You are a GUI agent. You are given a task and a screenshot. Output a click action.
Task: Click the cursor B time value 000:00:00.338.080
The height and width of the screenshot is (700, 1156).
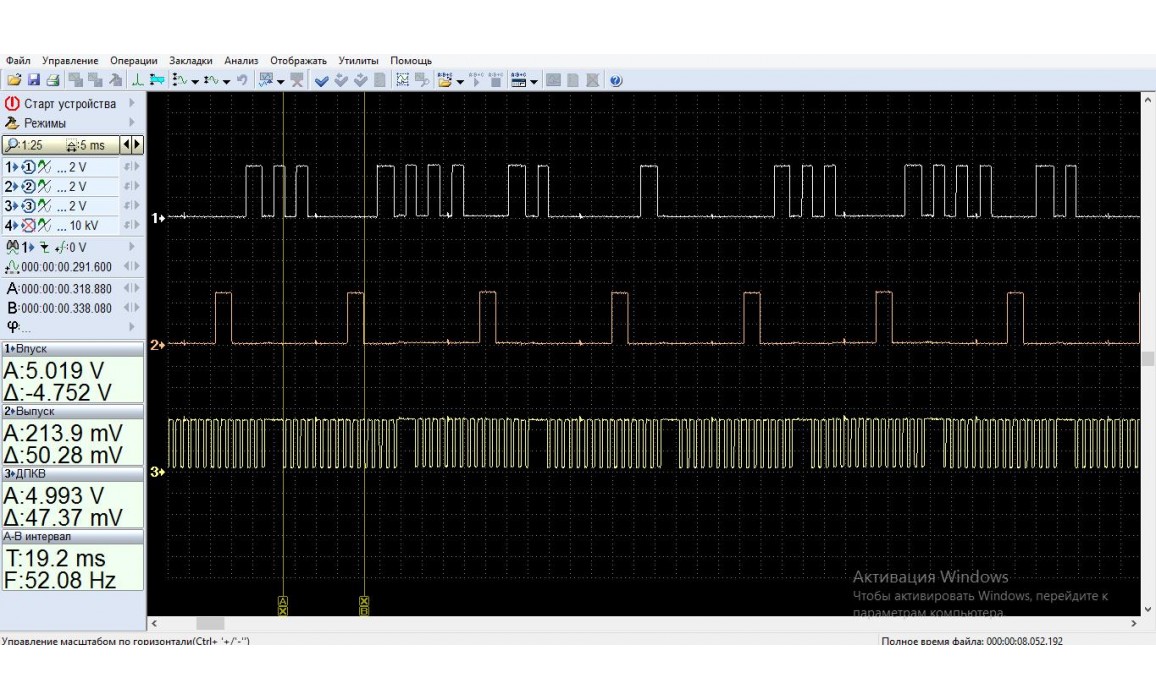tap(66, 308)
